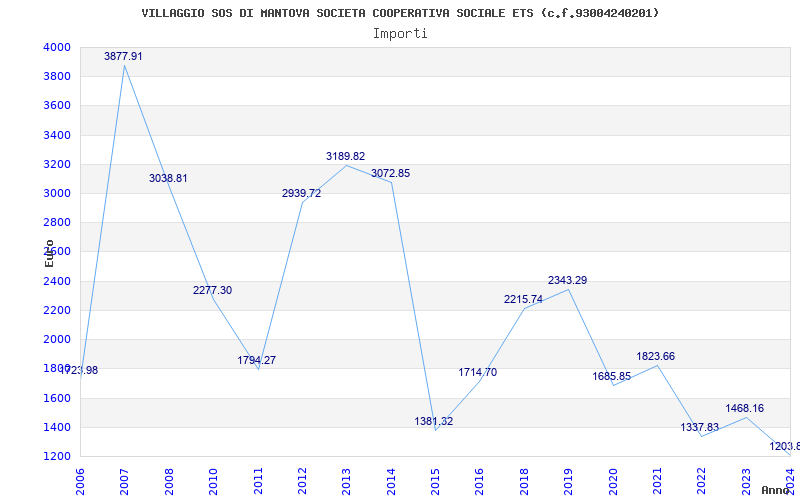Select the 1714.70 data label
Viewport: 800px width, 500px height.
coord(478,372)
